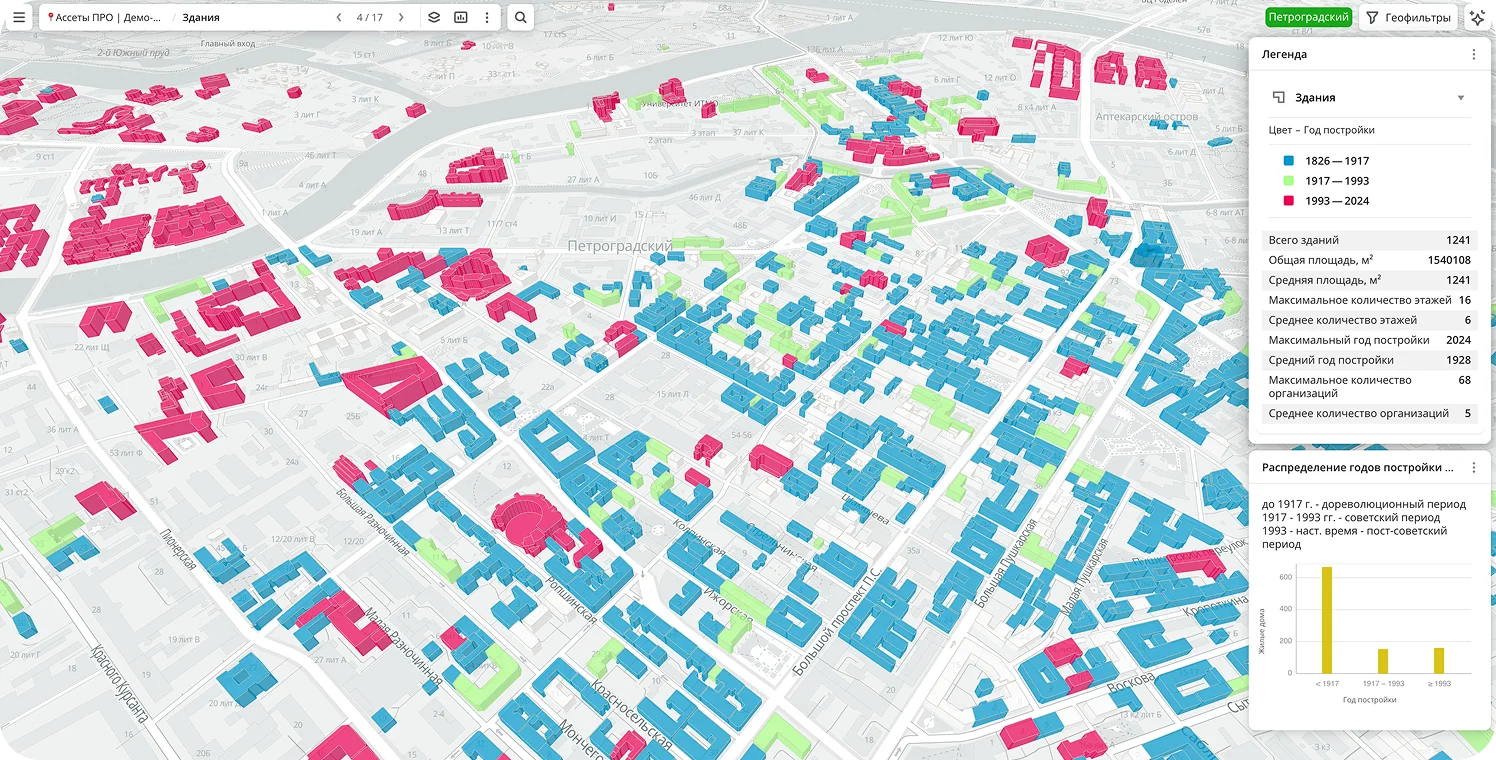
Task: Open Легенда panel three-dot options
Action: (1473, 55)
